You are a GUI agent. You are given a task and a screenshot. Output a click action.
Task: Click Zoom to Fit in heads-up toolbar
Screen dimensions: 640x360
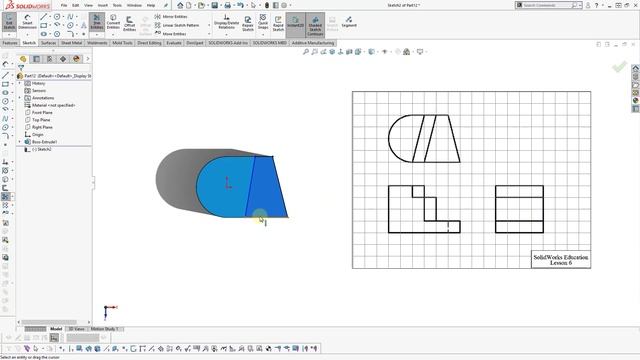click(x=305, y=52)
